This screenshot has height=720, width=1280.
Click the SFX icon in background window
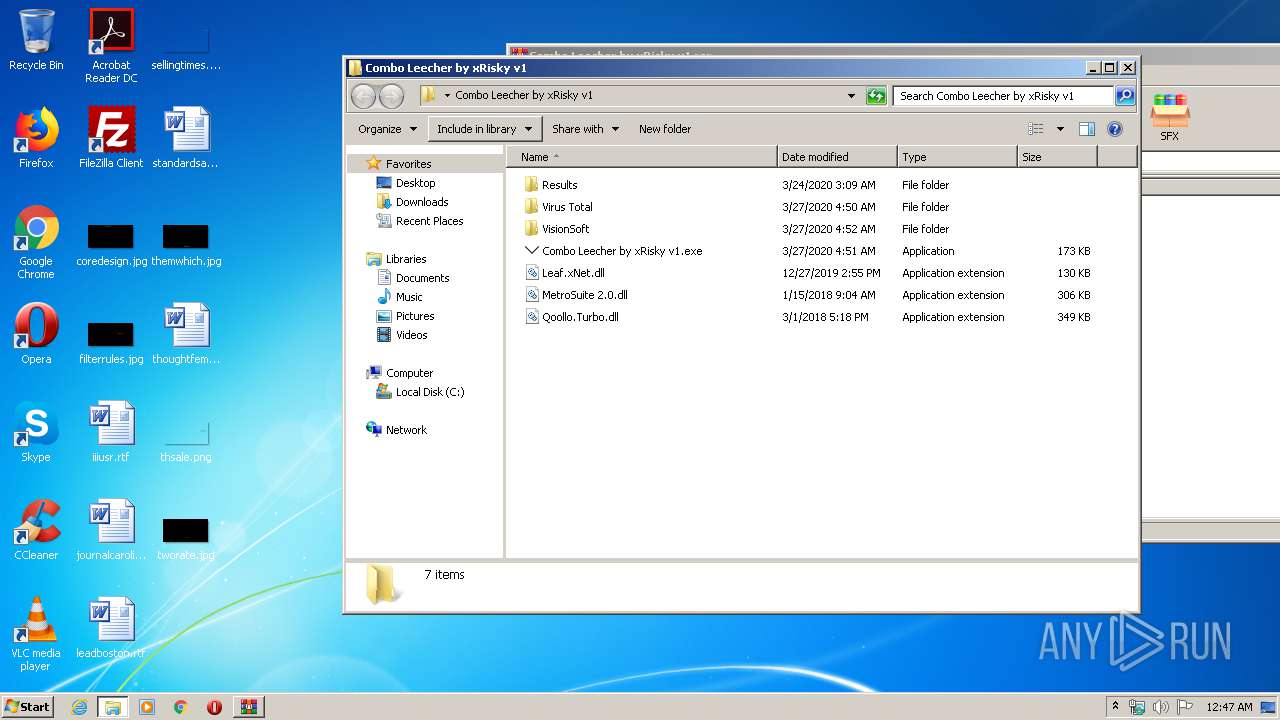pos(1169,117)
